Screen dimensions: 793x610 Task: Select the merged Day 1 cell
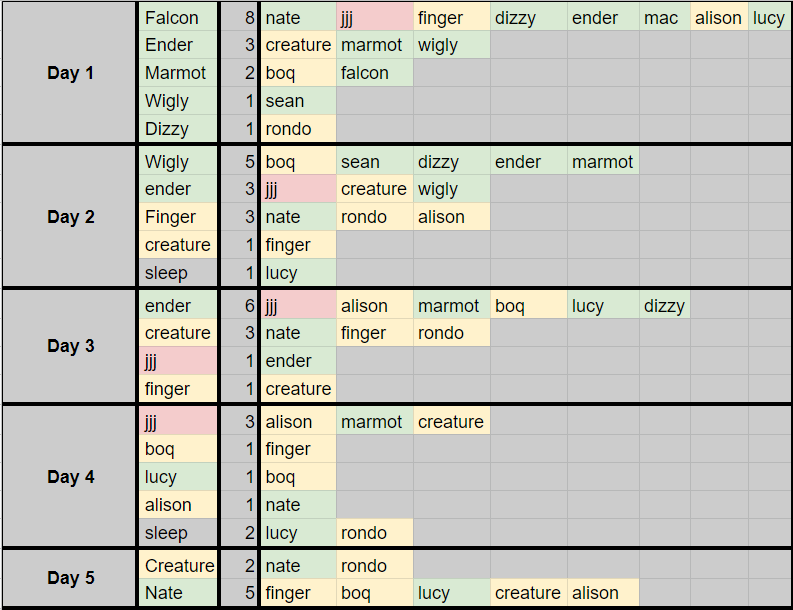pos(69,73)
